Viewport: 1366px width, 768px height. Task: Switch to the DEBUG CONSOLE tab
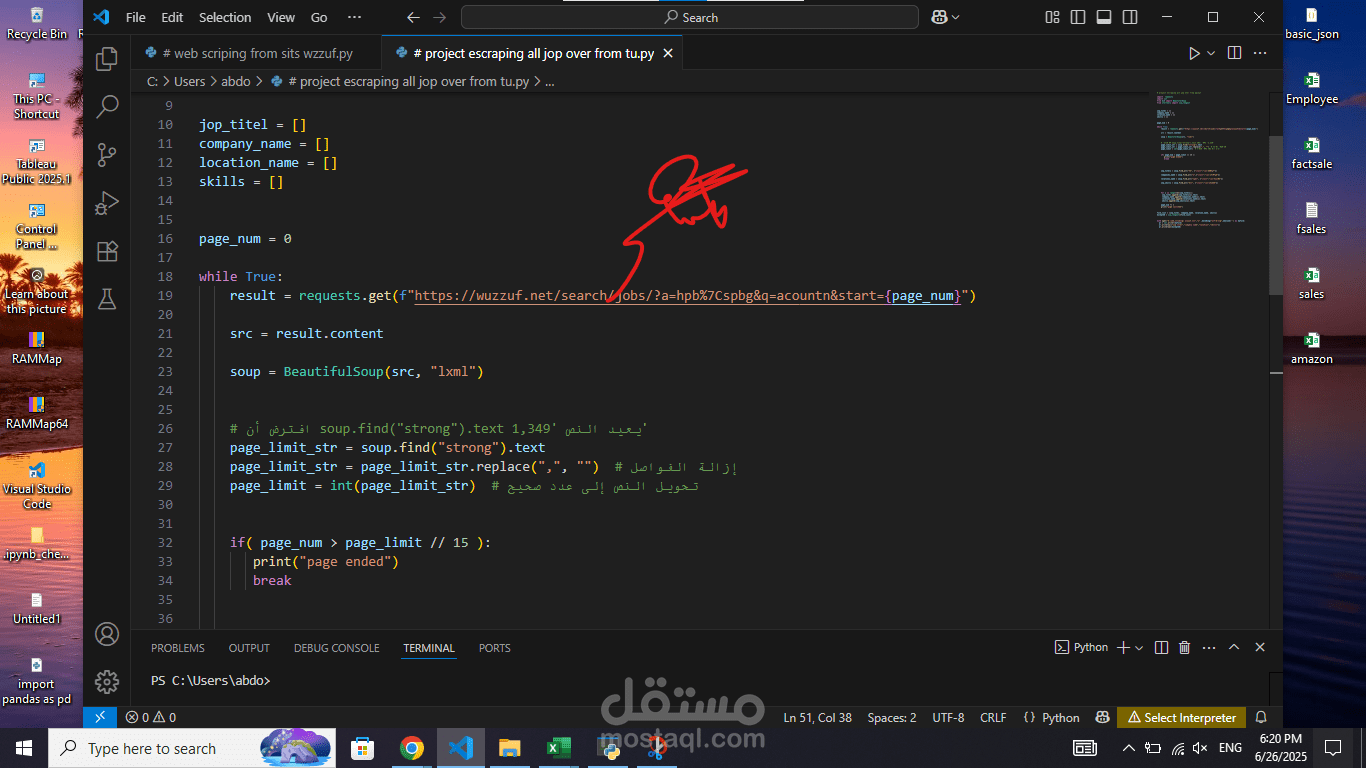[336, 648]
